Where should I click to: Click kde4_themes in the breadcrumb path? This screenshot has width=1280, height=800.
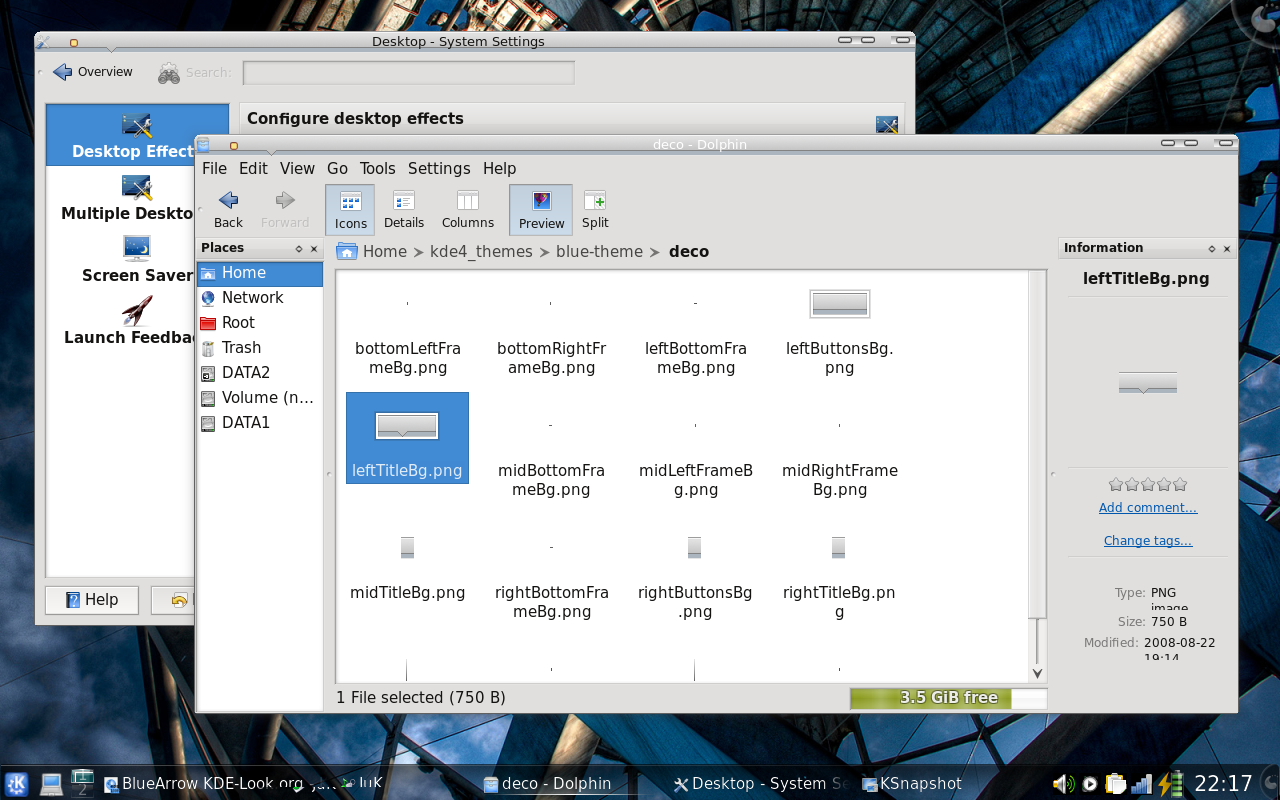481,252
